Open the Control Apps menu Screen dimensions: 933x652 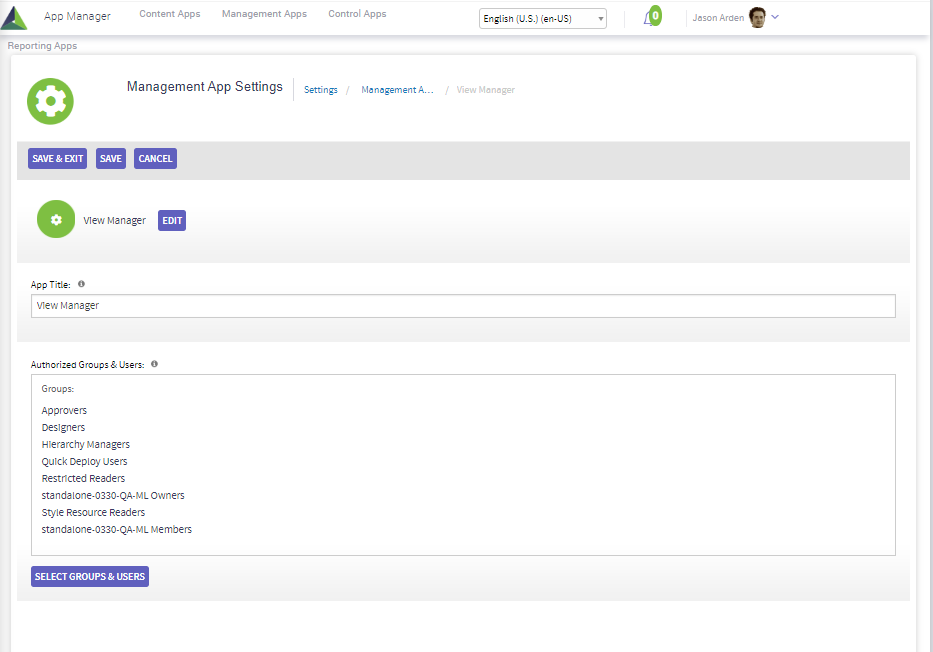357,14
